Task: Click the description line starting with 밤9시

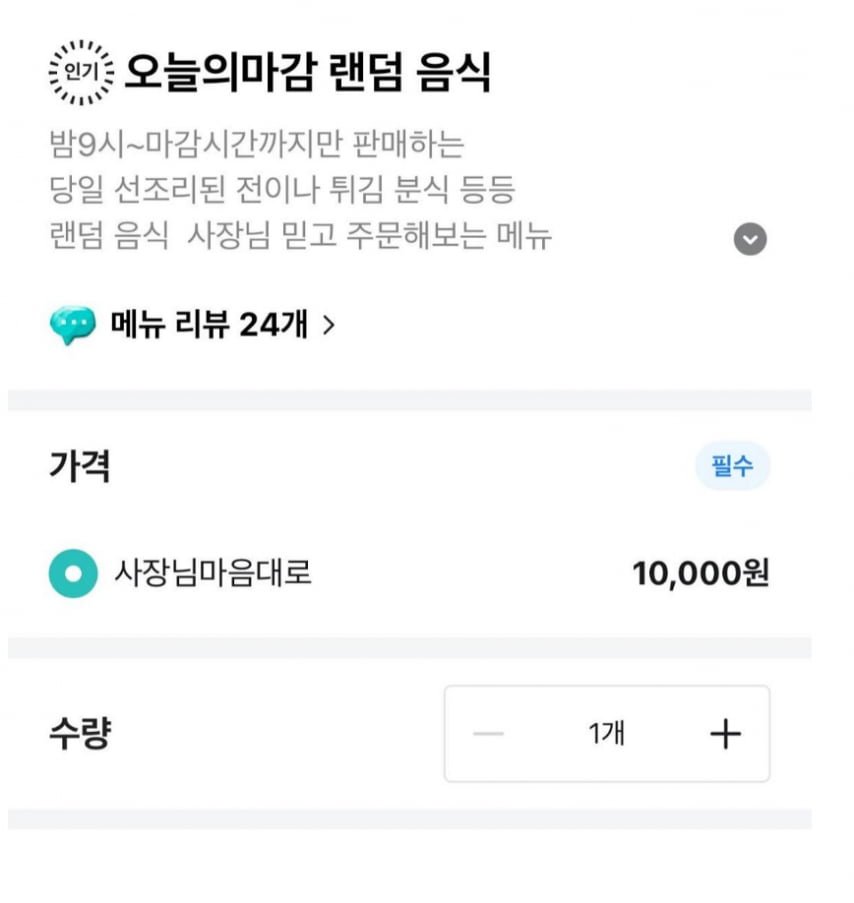Action: tap(257, 145)
